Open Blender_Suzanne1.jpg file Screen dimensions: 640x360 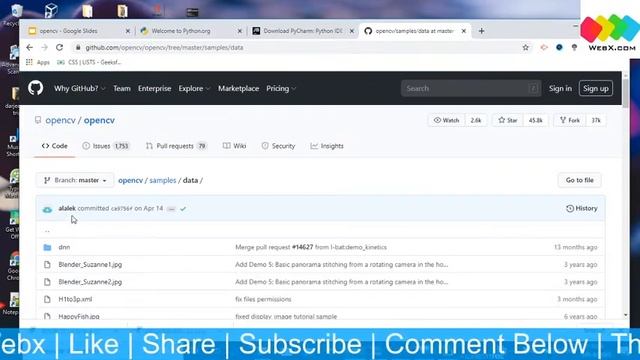(90, 264)
